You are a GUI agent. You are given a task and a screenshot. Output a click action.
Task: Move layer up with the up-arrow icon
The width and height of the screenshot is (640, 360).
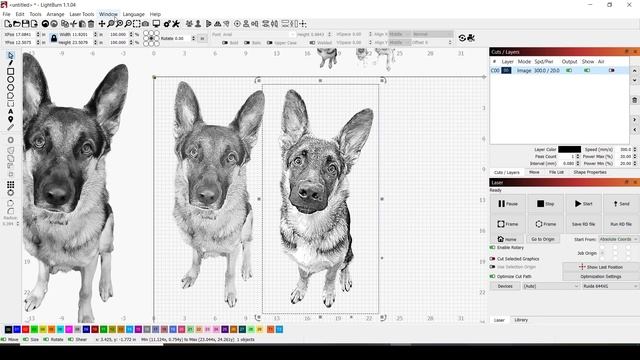(634, 71)
